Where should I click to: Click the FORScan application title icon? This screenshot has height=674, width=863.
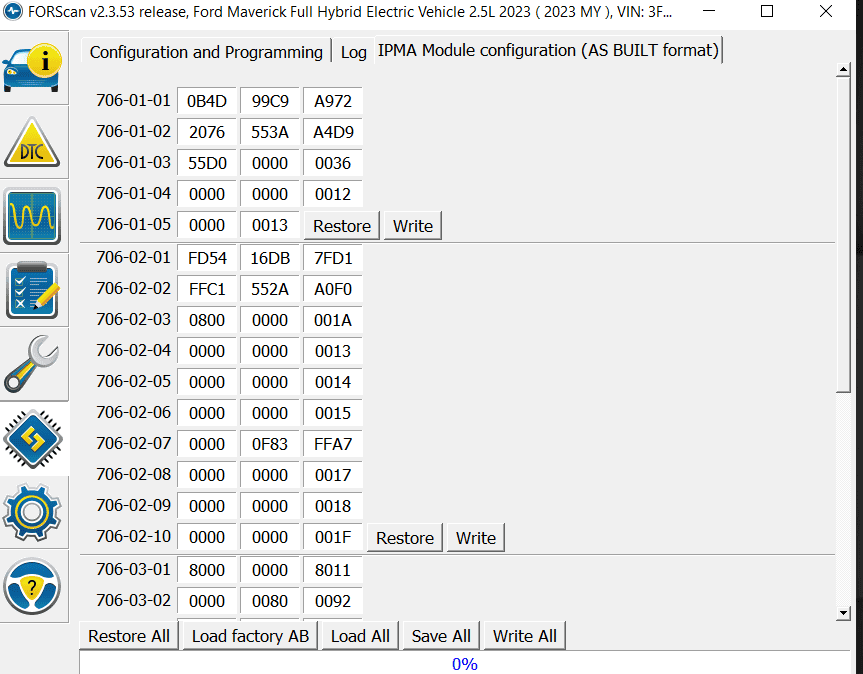pos(13,11)
